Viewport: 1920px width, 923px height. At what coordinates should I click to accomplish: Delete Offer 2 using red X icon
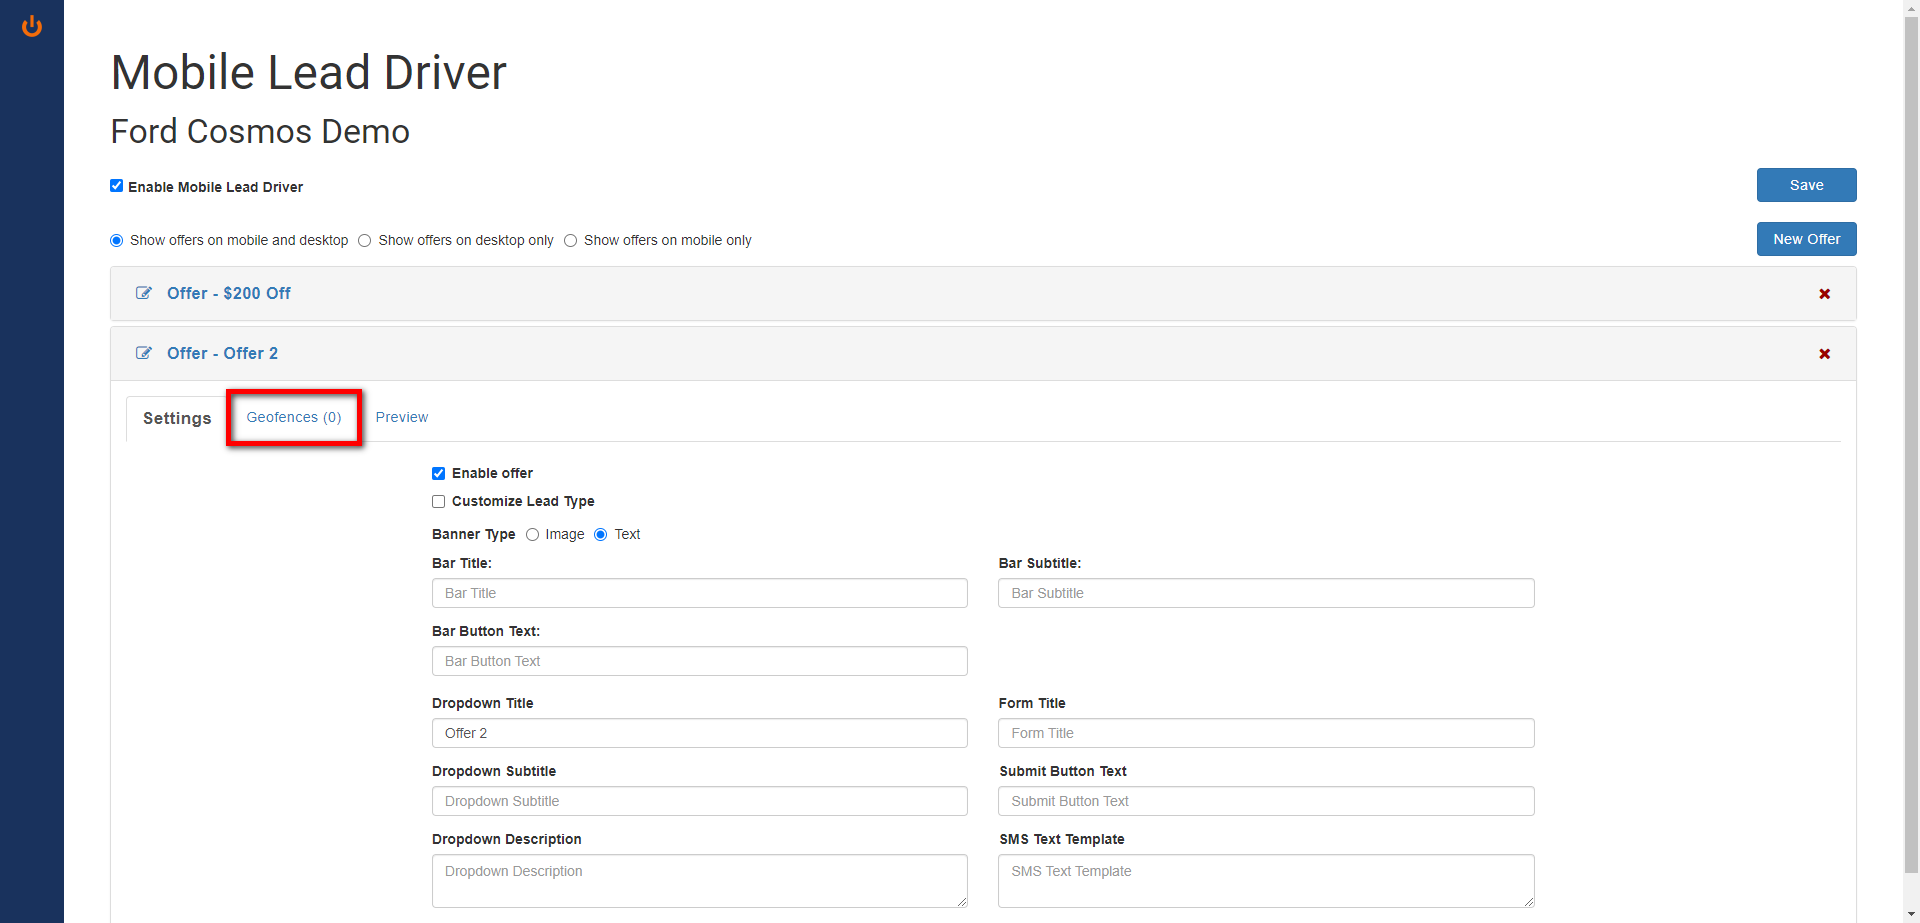coord(1824,354)
